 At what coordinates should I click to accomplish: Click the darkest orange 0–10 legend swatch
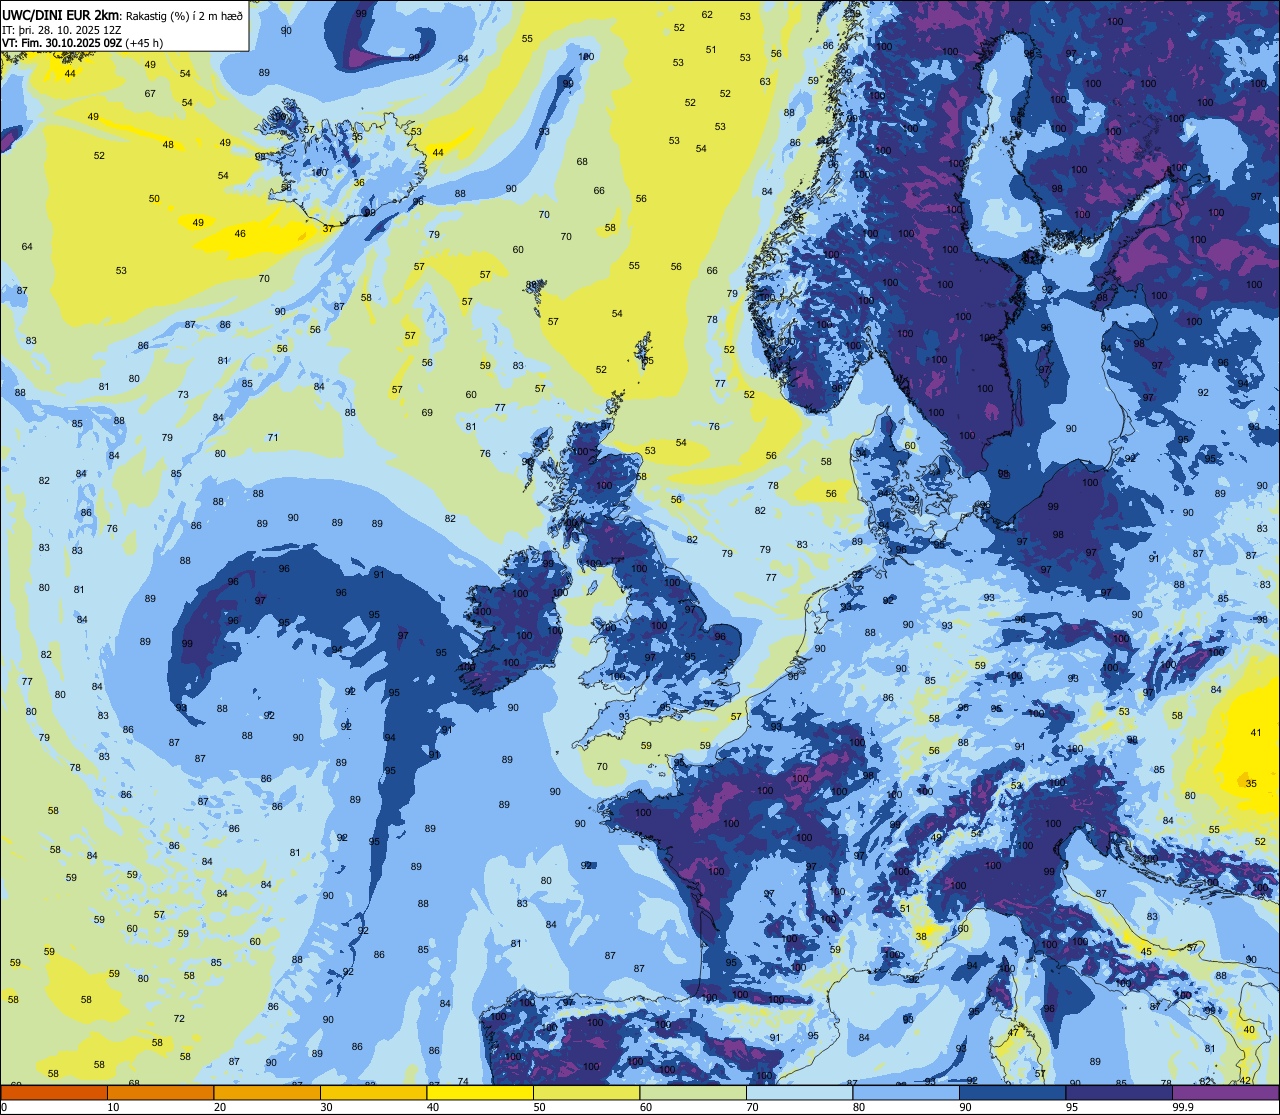[x=54, y=1092]
